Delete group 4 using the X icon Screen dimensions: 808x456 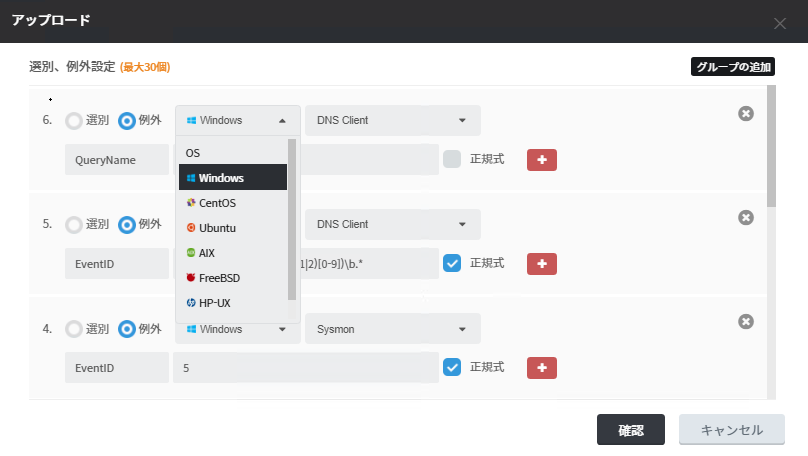[745, 322]
